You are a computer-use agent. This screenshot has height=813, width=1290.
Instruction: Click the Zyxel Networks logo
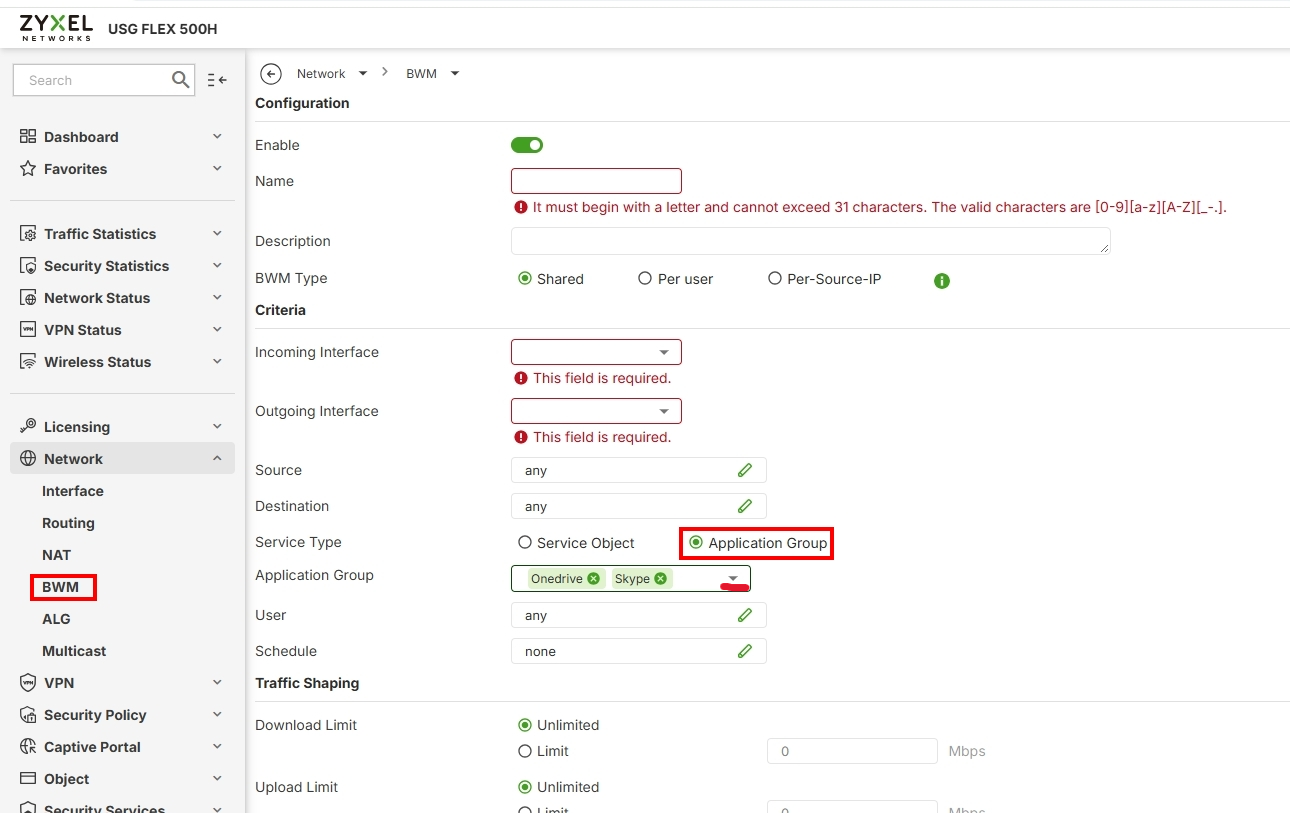click(x=56, y=27)
